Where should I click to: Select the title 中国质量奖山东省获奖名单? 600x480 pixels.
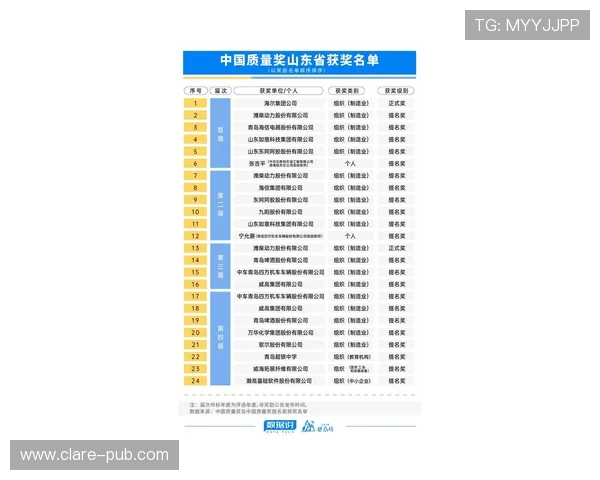point(299,60)
